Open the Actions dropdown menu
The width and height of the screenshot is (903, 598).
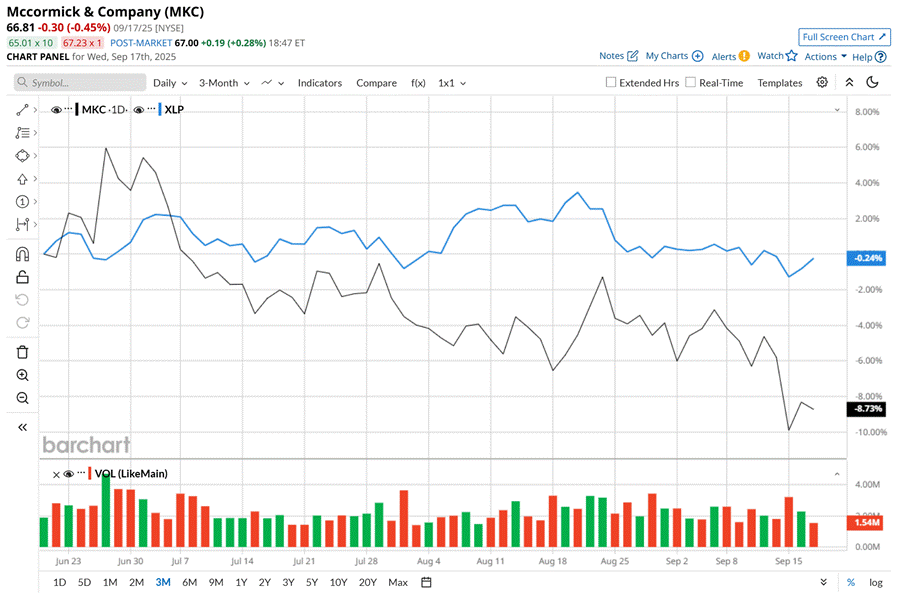point(825,56)
